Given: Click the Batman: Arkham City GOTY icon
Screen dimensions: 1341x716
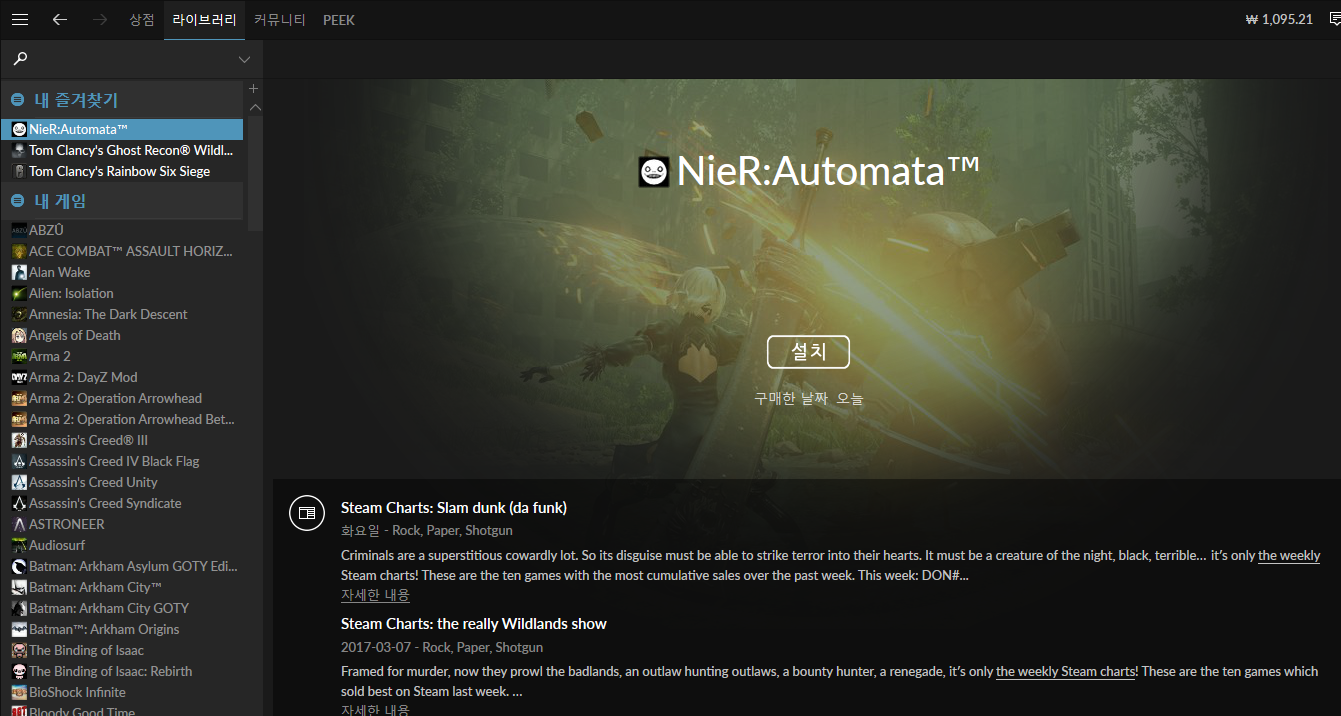Looking at the screenshot, I should (19, 608).
